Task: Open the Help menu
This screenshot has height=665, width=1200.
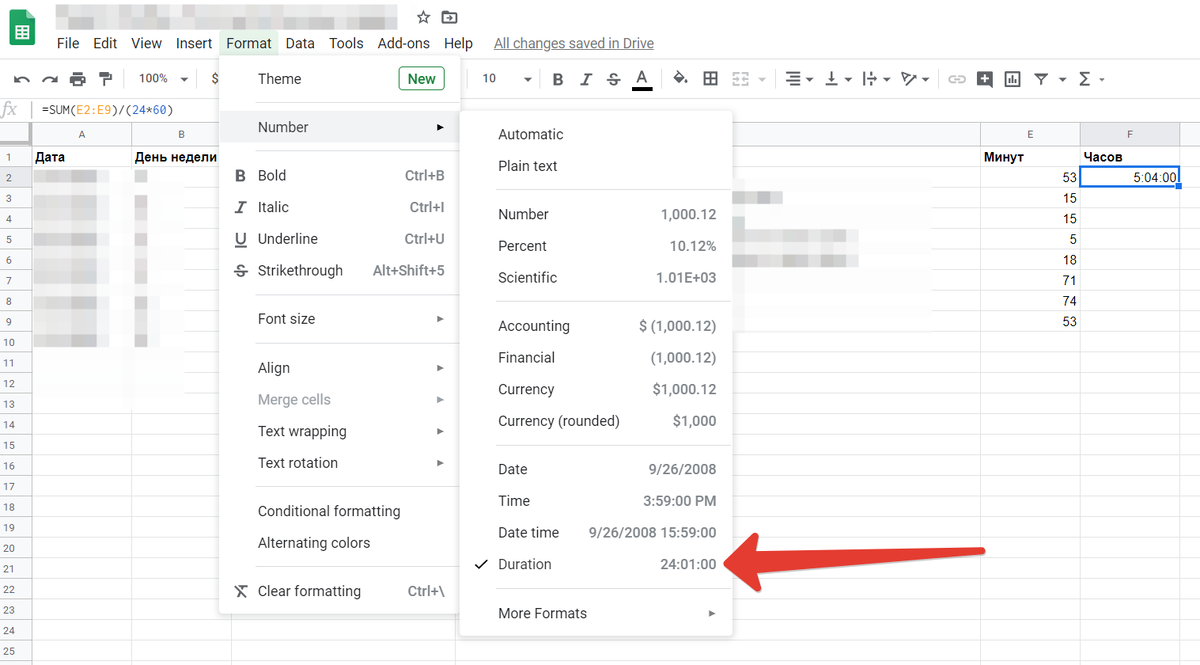Action: (458, 43)
